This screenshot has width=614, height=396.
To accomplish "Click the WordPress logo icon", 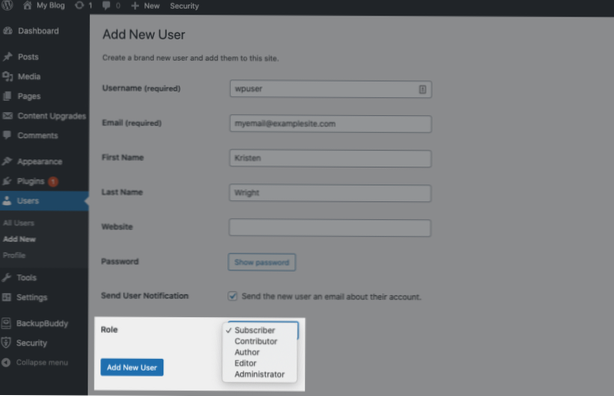I will tap(7, 5).
